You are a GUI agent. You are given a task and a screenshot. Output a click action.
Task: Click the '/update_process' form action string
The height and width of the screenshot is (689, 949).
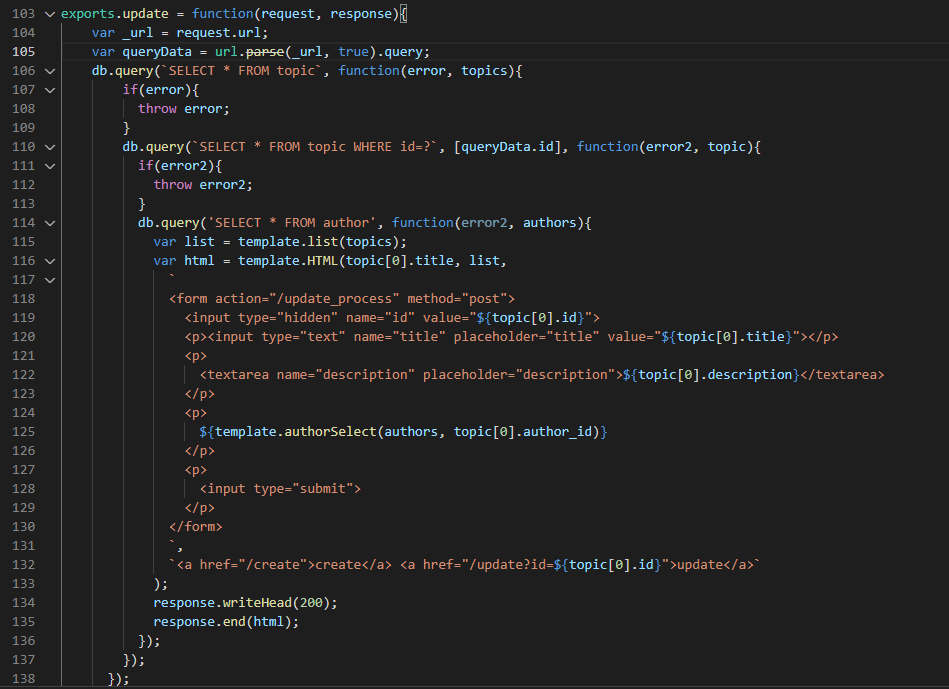coord(333,298)
